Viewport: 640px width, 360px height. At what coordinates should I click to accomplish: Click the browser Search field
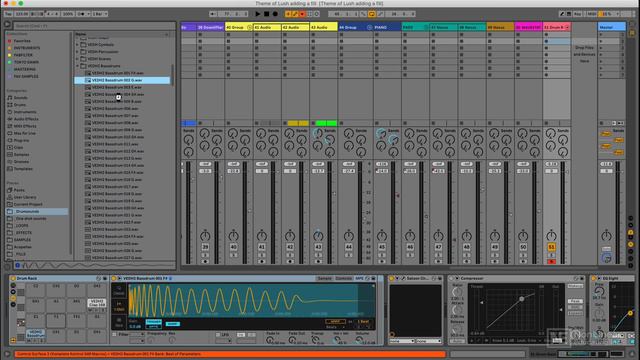95,26
